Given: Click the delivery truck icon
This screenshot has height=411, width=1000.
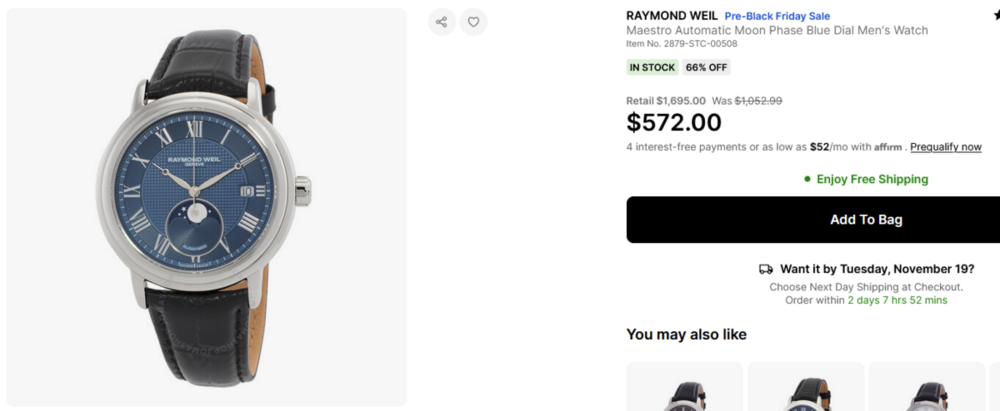Looking at the screenshot, I should [766, 269].
